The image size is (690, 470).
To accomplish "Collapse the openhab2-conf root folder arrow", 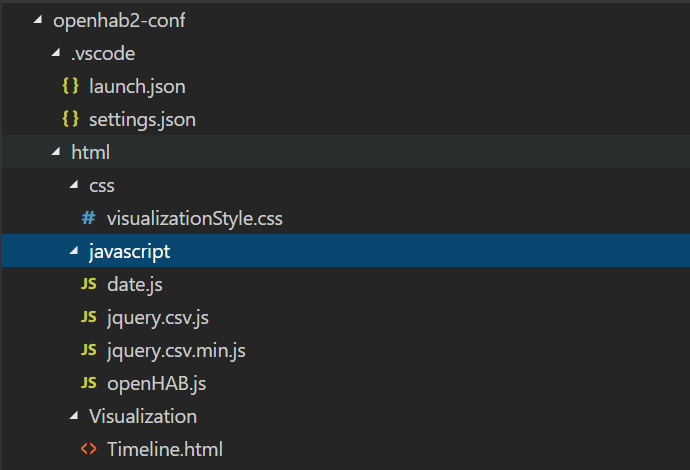I will [x=38, y=21].
